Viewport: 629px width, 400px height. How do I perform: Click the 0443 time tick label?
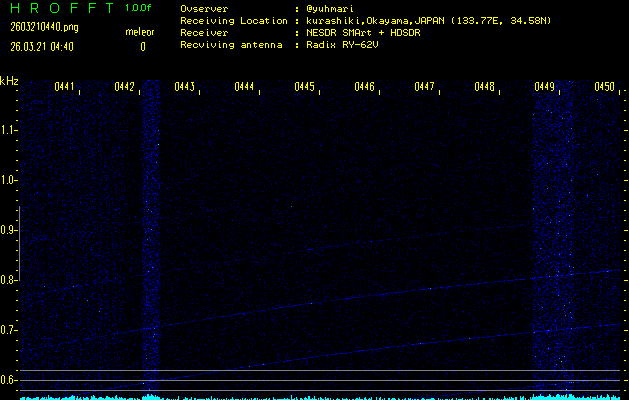point(185,87)
